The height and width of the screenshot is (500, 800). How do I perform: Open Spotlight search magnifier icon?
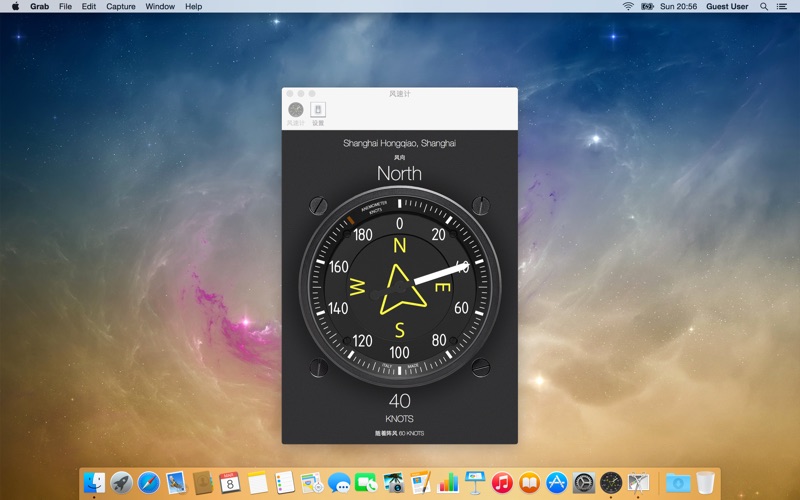click(x=764, y=6)
